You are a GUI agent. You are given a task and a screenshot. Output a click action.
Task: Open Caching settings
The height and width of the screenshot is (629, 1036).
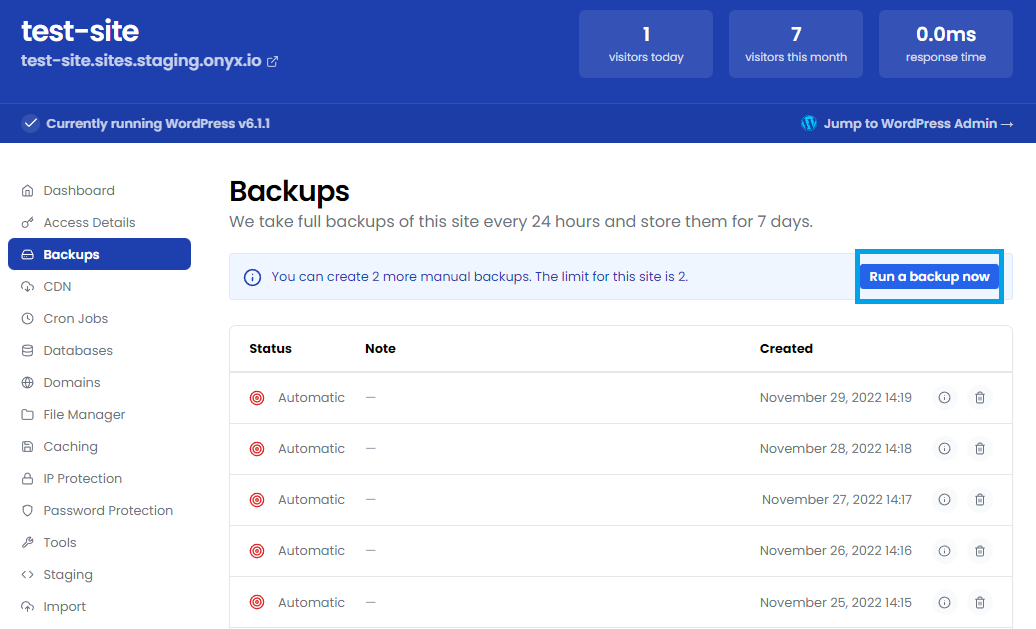click(99, 447)
